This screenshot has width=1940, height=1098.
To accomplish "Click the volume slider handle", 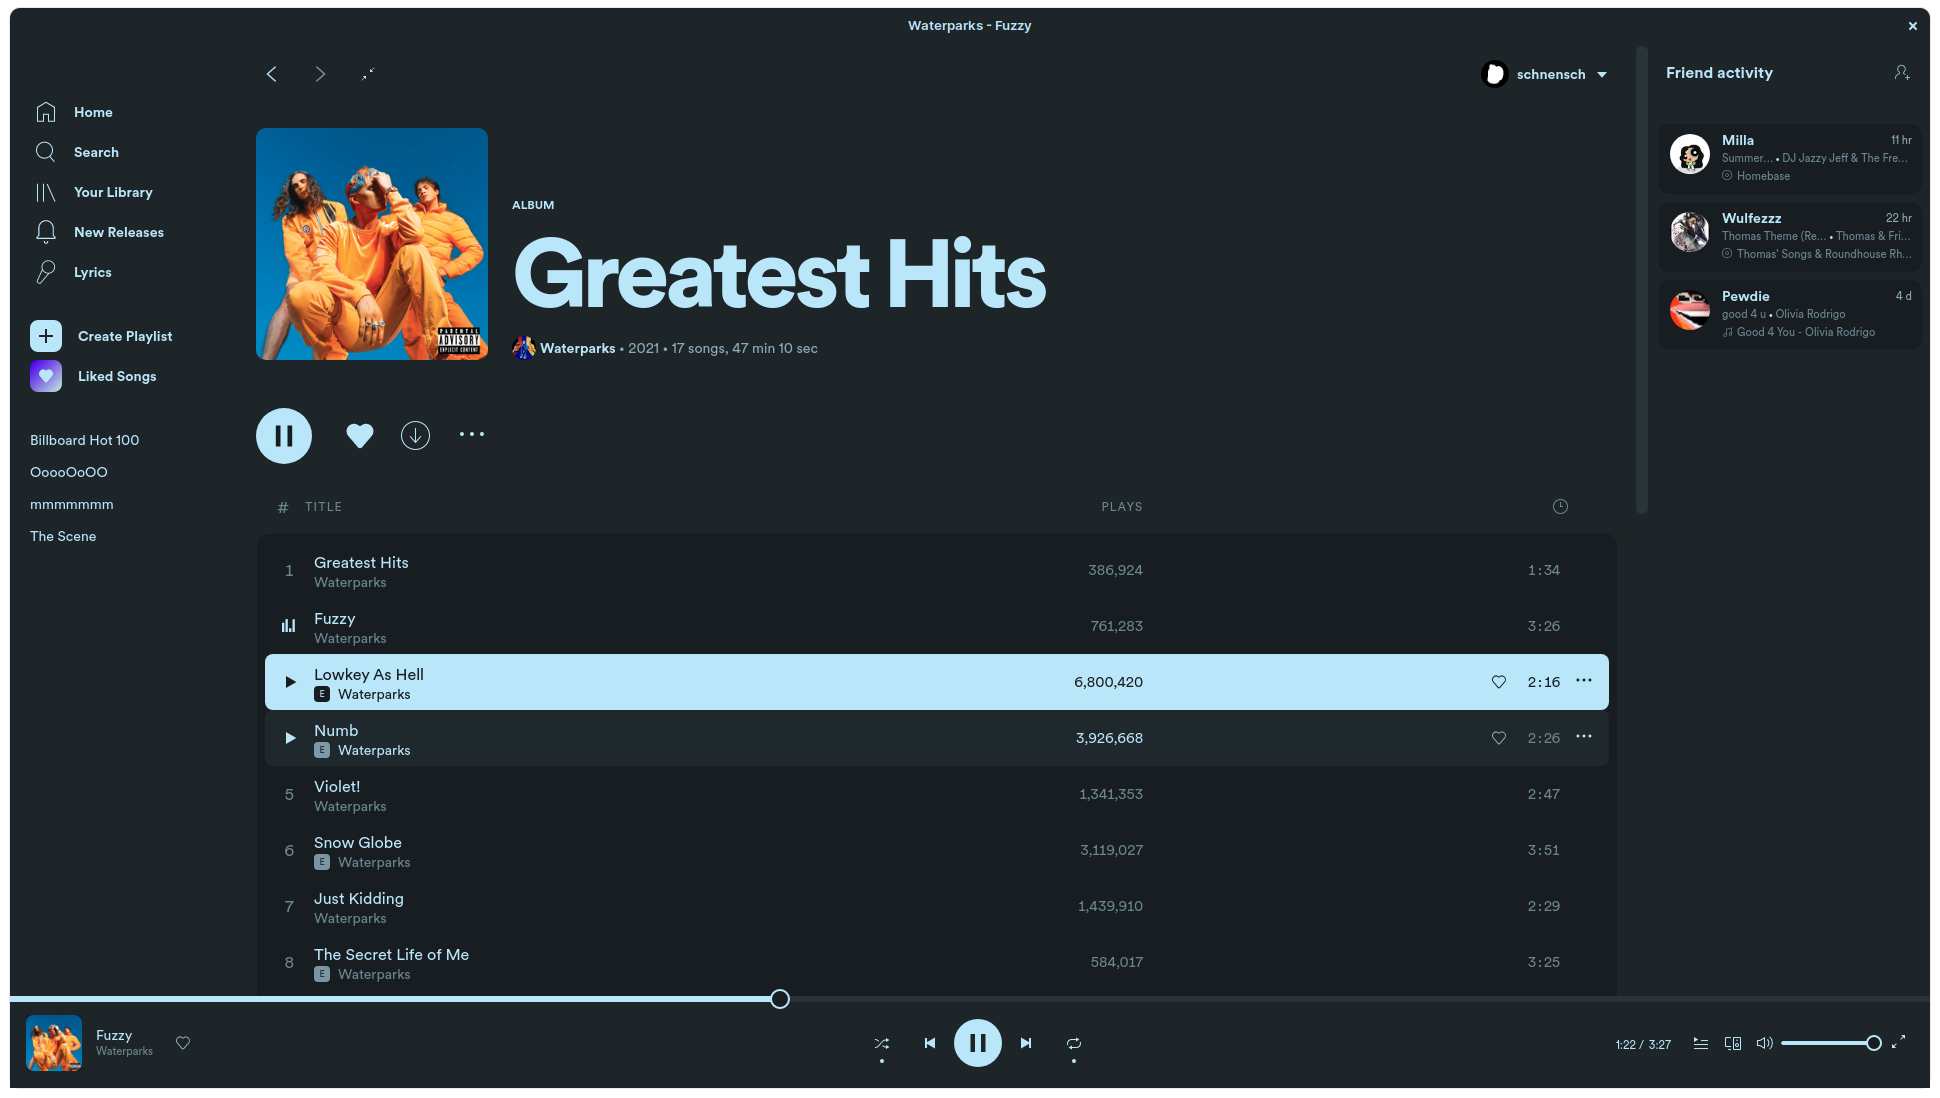I will click(x=1873, y=1043).
